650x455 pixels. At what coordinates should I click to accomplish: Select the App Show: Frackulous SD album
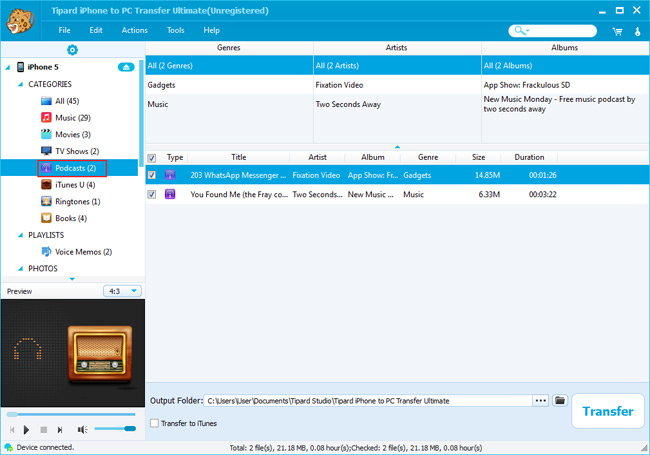pyautogui.click(x=565, y=85)
